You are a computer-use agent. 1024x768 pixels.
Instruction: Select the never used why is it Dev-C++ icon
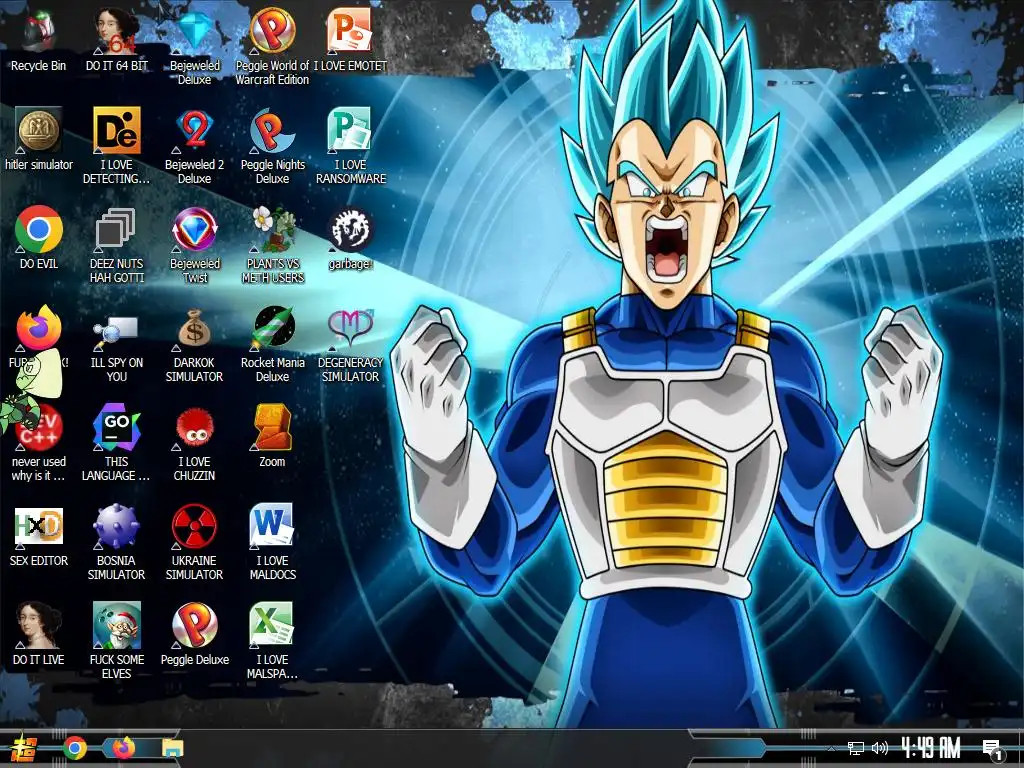(39, 443)
